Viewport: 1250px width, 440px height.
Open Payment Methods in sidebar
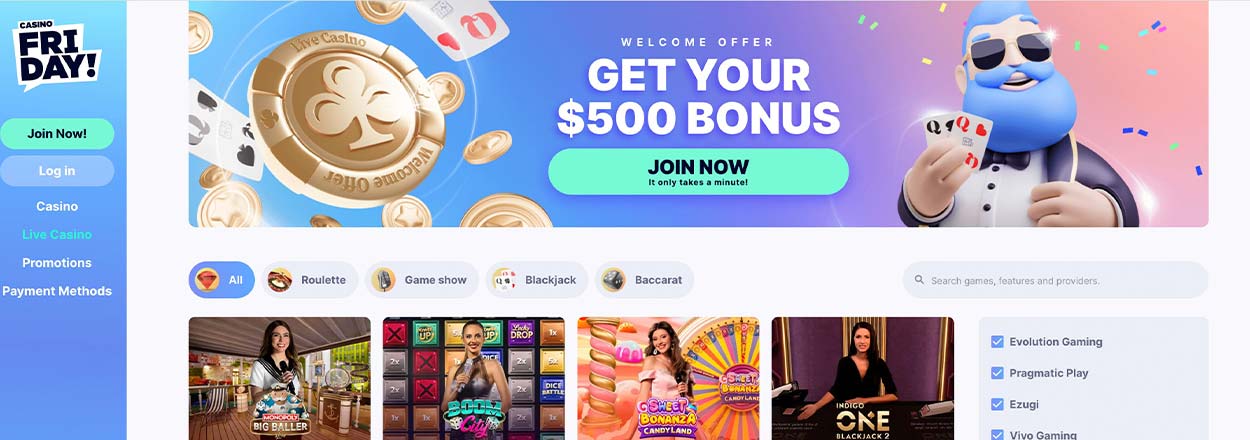point(57,291)
